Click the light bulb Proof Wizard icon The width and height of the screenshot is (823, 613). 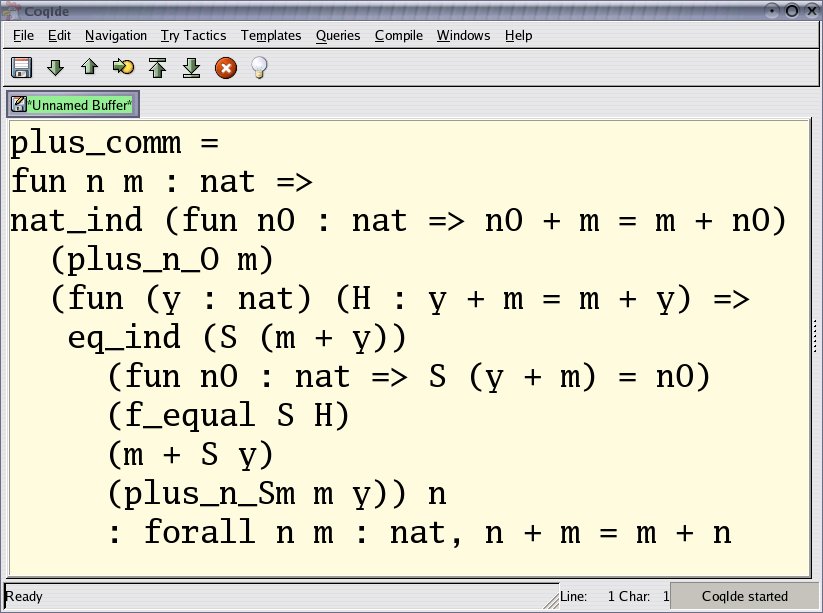coord(259,68)
